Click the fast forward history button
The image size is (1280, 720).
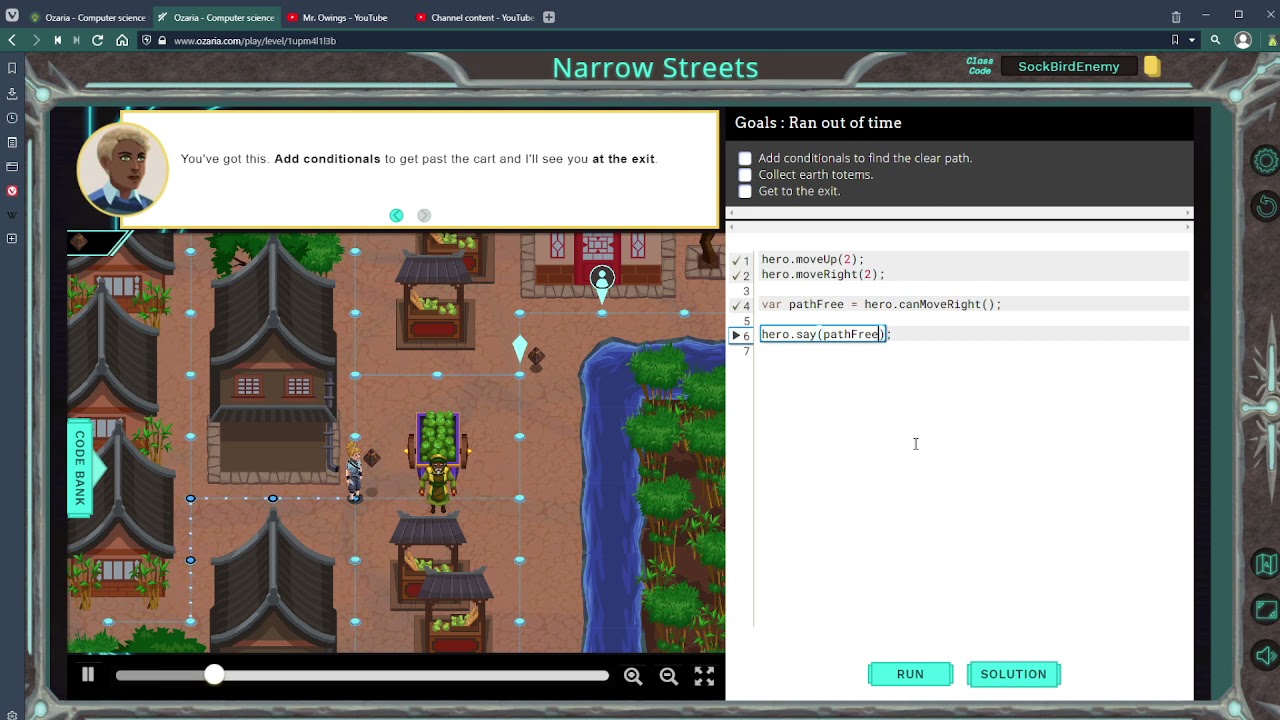[x=76, y=40]
